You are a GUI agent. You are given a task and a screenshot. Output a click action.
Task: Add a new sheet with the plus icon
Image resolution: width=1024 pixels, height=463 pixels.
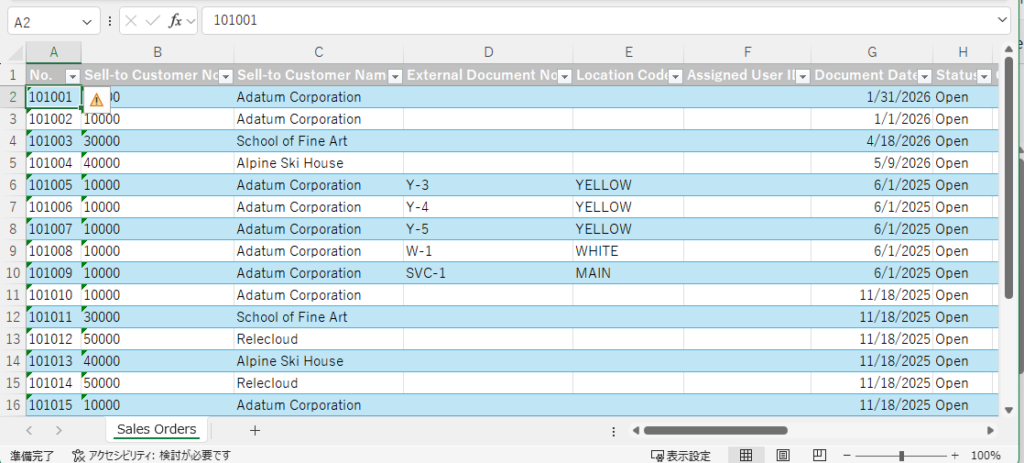255,430
